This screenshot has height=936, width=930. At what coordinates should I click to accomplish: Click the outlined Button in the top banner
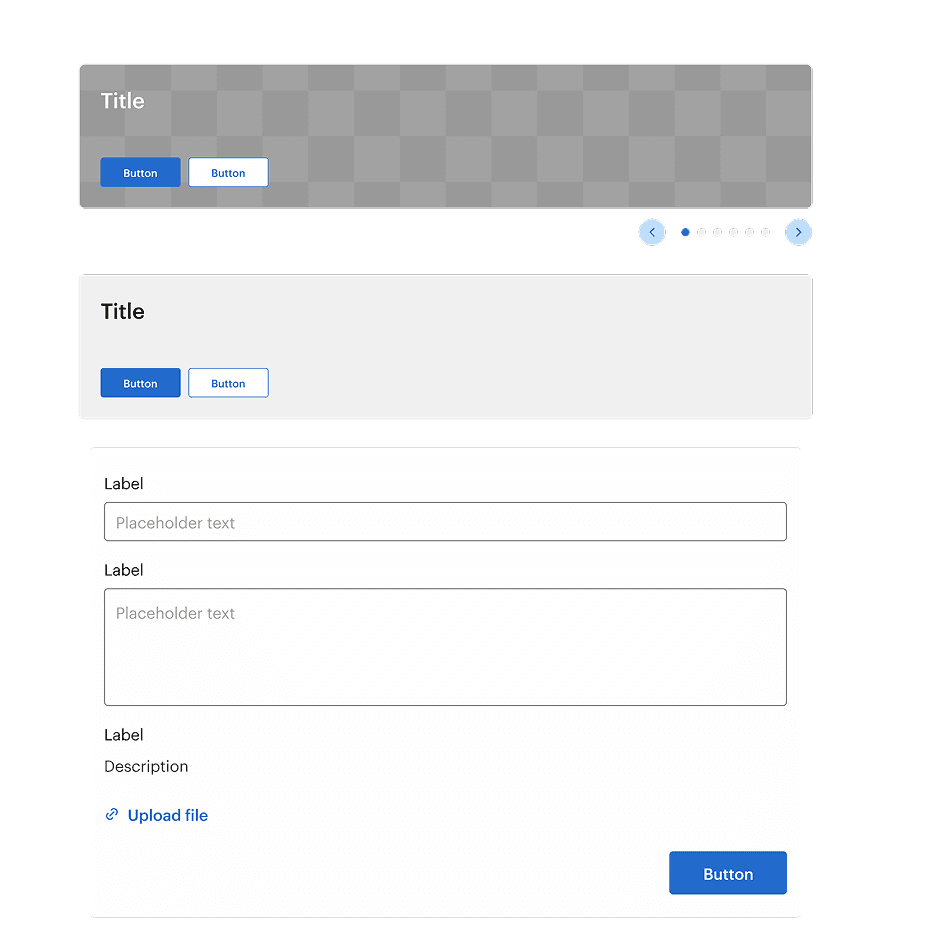(x=228, y=172)
